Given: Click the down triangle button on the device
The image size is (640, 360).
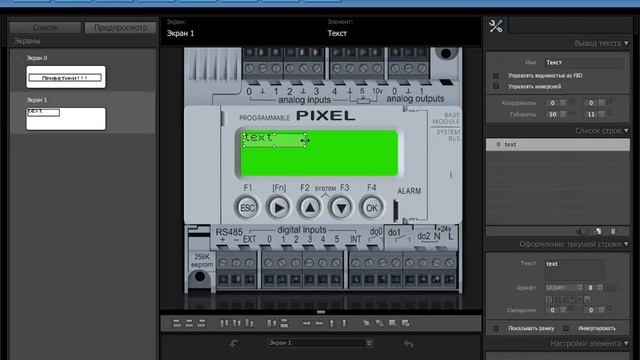Looking at the screenshot, I should point(341,207).
